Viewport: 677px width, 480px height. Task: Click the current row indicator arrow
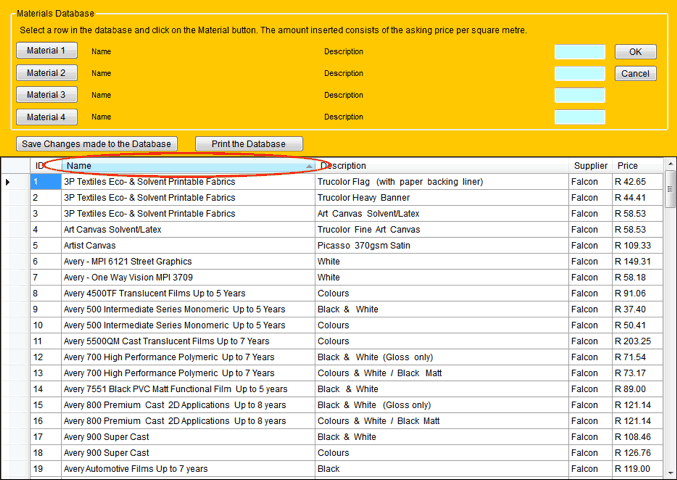coord(9,182)
